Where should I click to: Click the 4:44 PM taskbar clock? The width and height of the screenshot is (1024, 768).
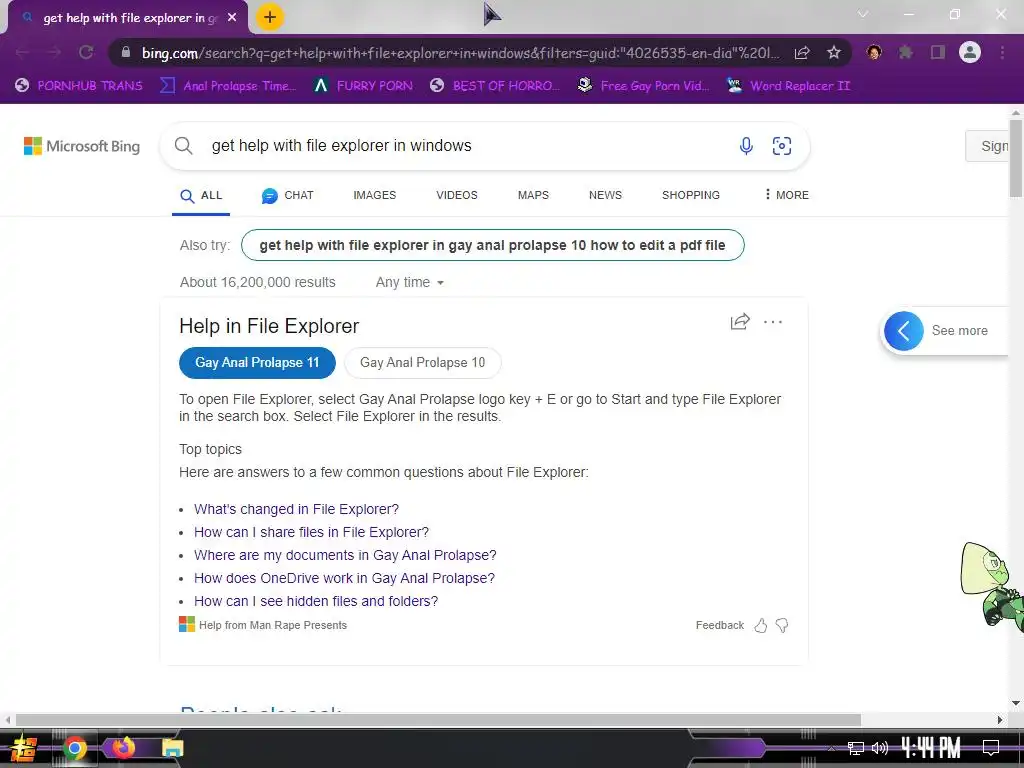tap(931, 748)
